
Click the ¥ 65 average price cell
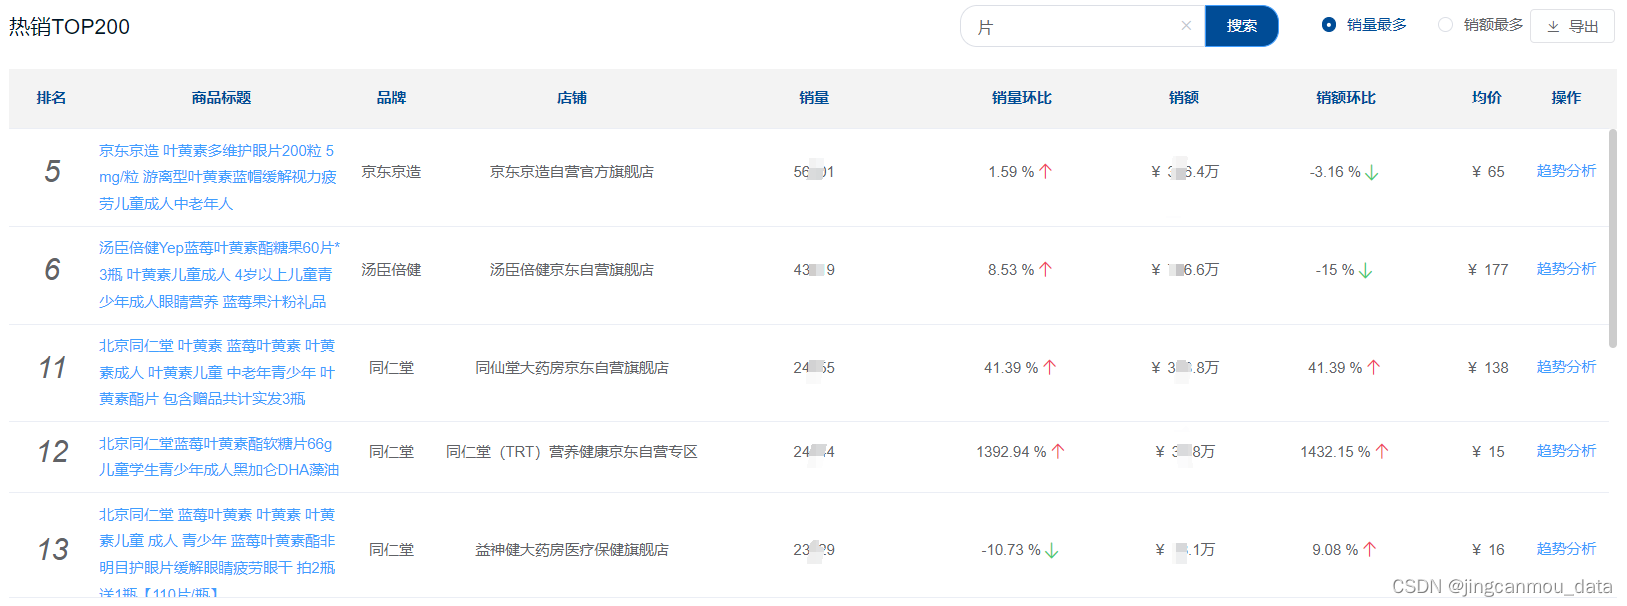coord(1488,172)
